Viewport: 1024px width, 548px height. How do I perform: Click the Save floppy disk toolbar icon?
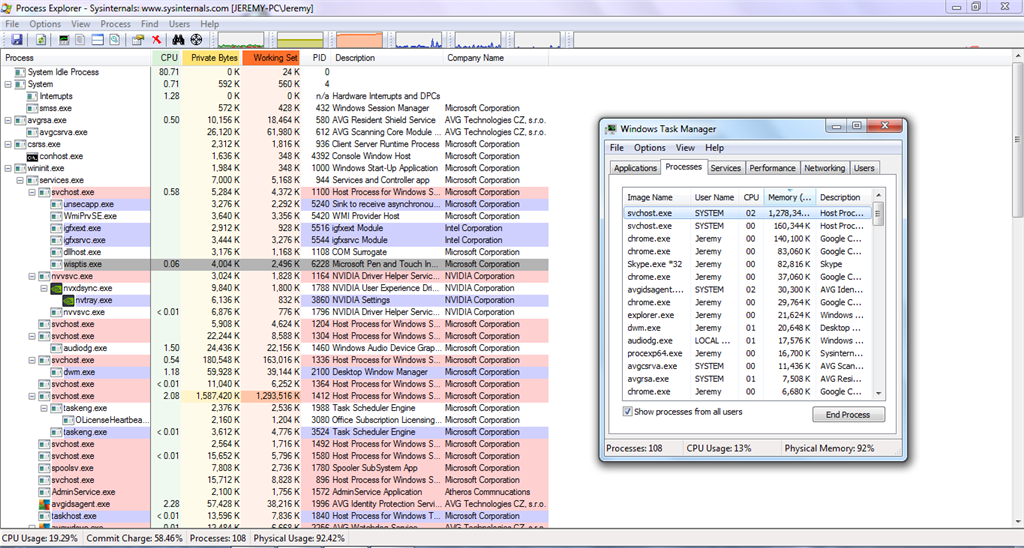(x=17, y=40)
